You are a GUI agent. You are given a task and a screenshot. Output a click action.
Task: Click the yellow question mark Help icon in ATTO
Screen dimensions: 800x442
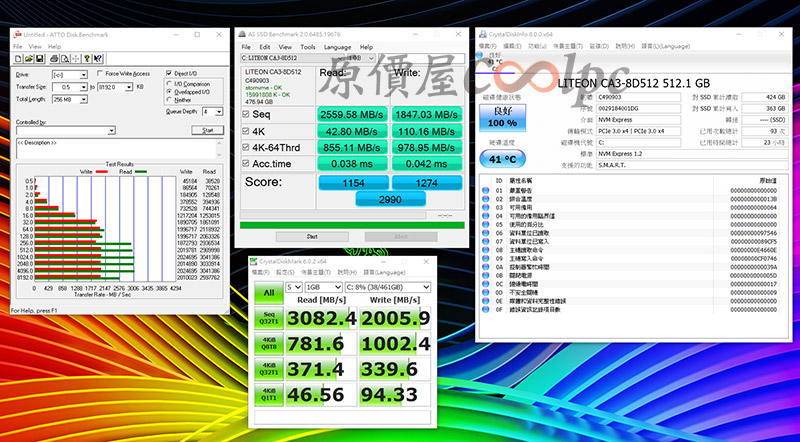[87, 59]
